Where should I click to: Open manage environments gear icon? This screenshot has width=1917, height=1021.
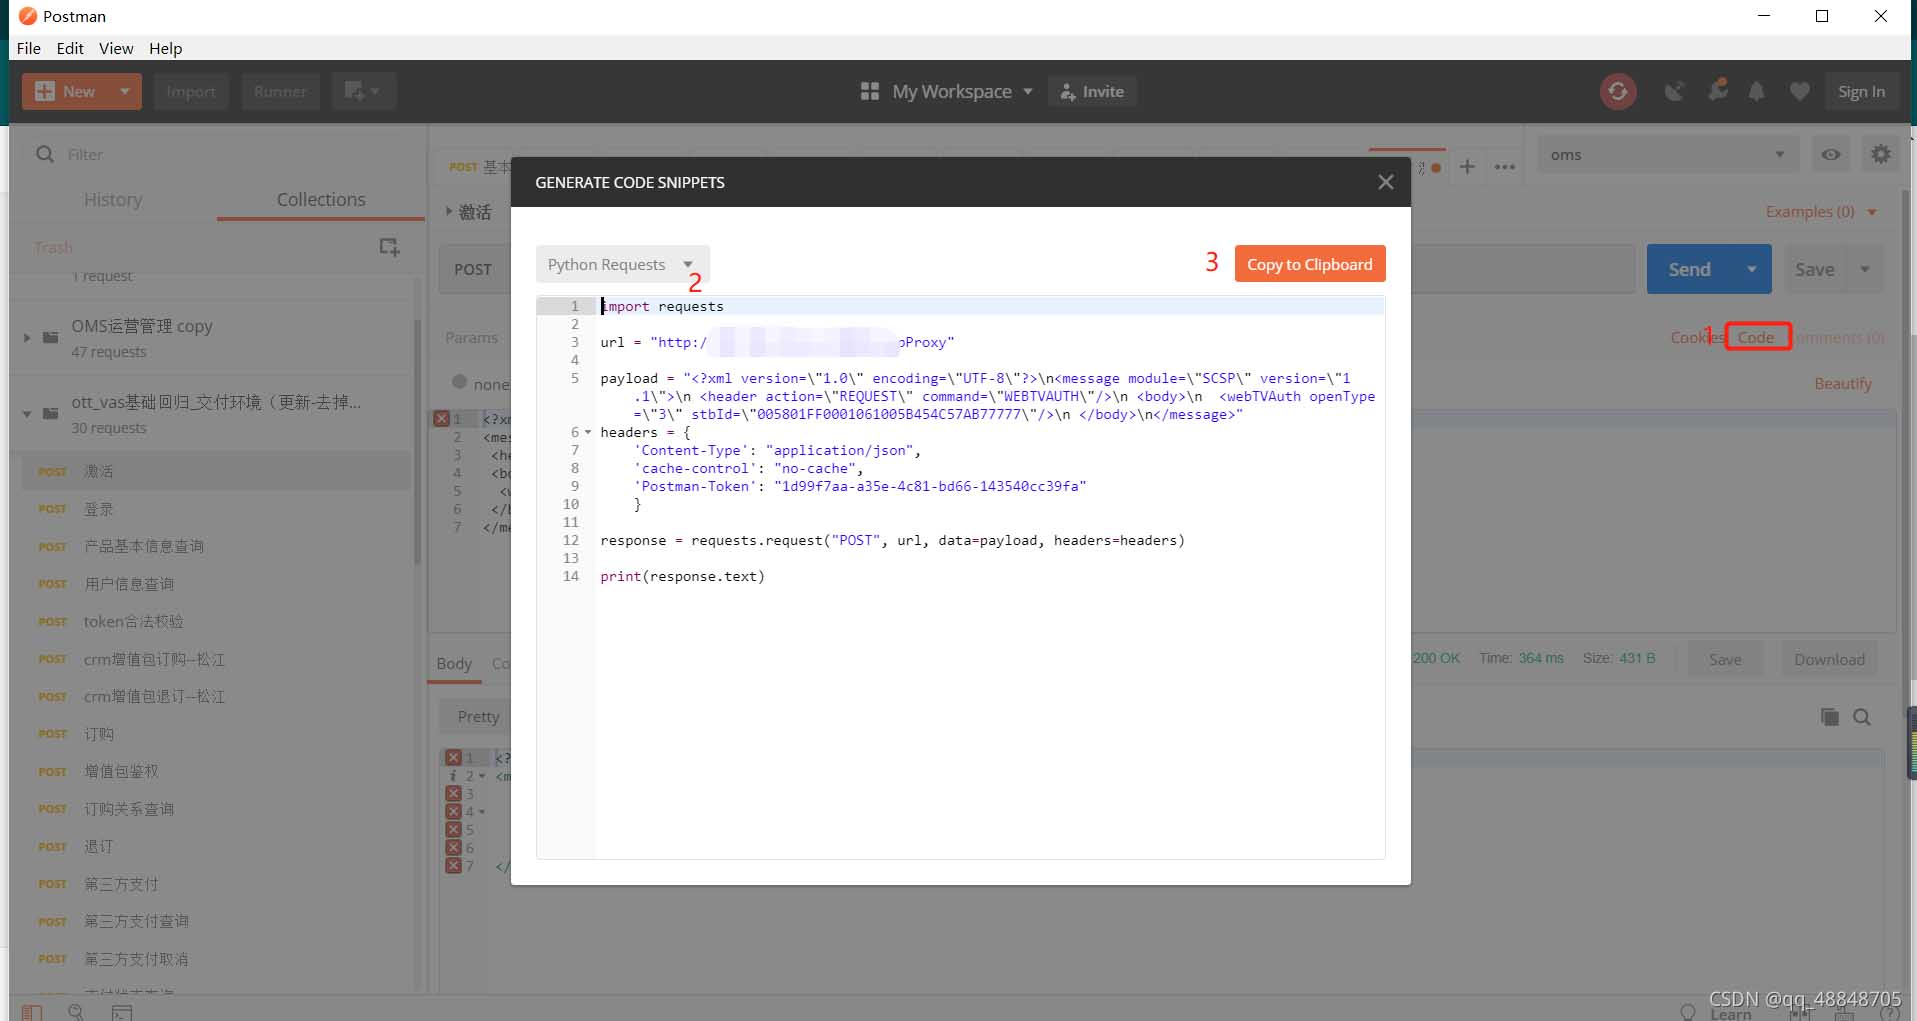[1881, 154]
